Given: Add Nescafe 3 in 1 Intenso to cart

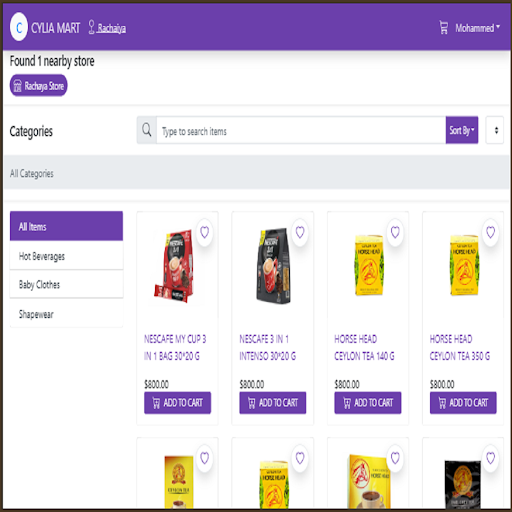Looking at the screenshot, I should [273, 403].
